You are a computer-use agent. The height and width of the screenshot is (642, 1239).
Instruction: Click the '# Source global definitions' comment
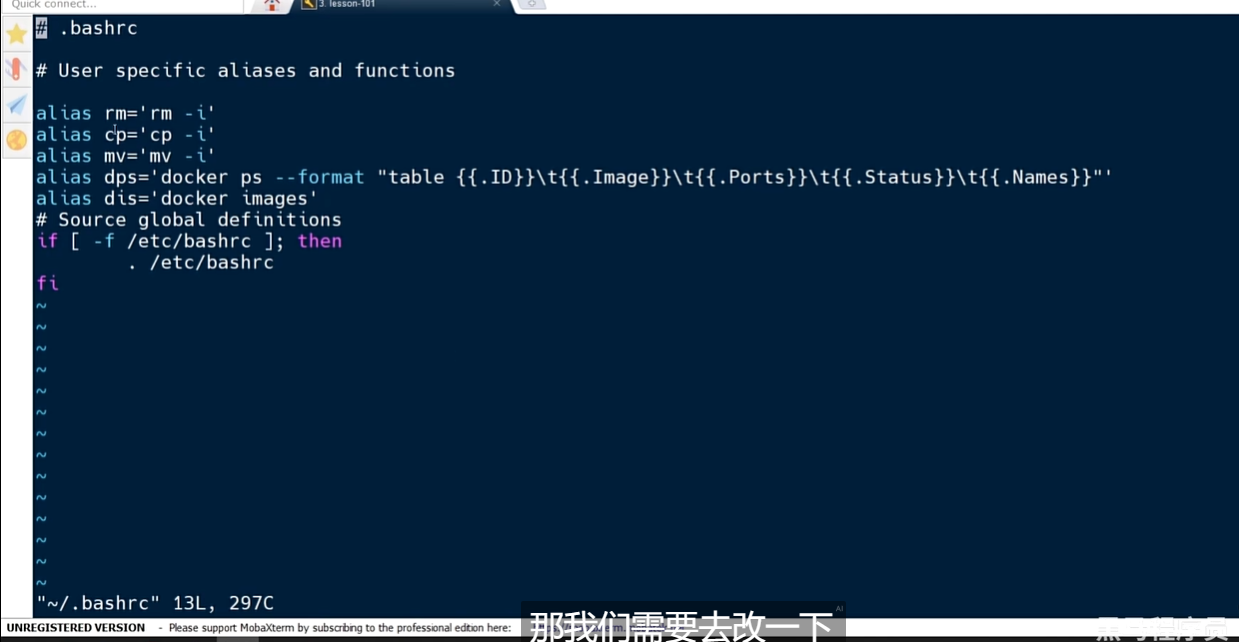189,220
